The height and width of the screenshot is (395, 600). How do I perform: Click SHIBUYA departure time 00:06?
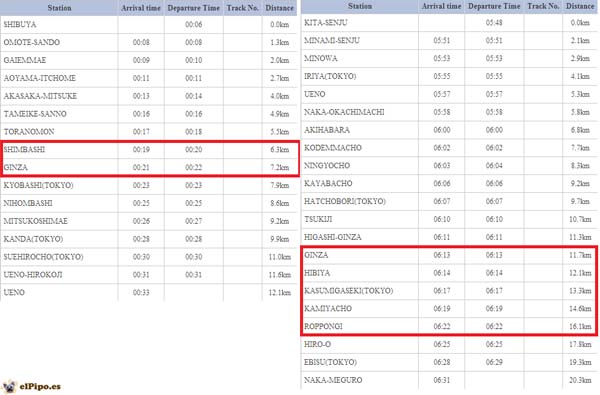(194, 24)
